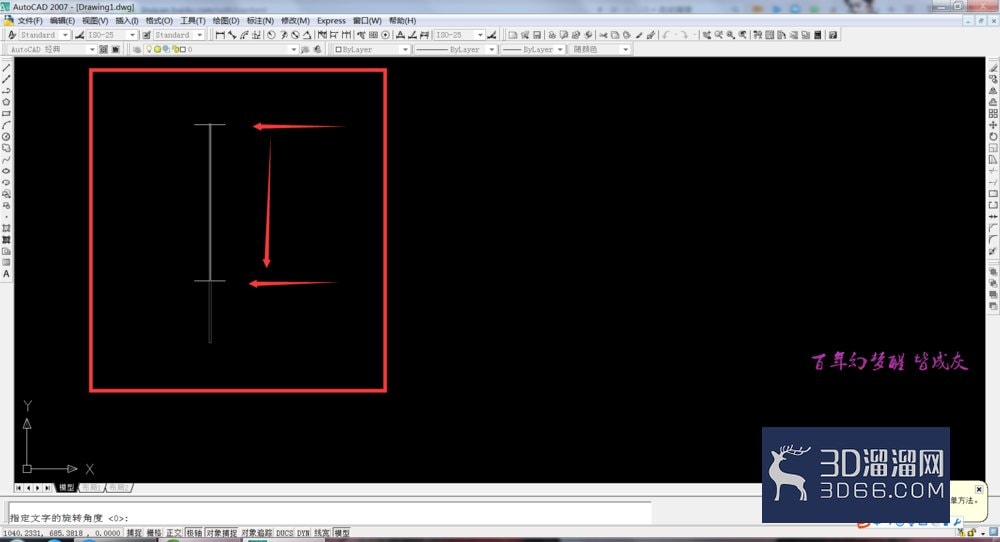Image resolution: width=1000 pixels, height=542 pixels.
Task: Select the Multiline Text A tool
Action: (x=6, y=274)
